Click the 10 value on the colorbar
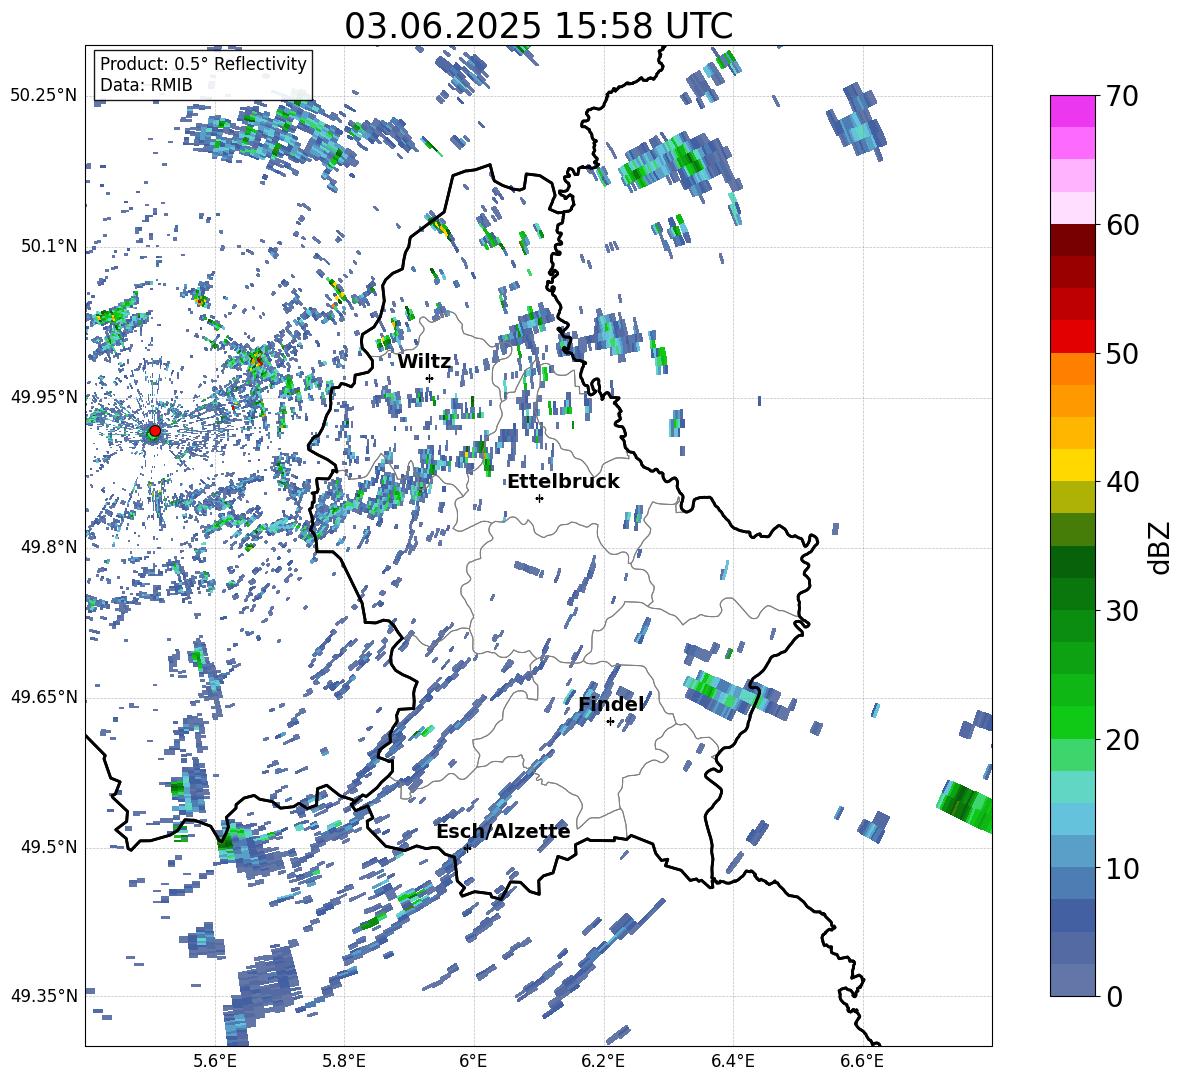Viewport: 1184px width, 1081px height. (1122, 868)
